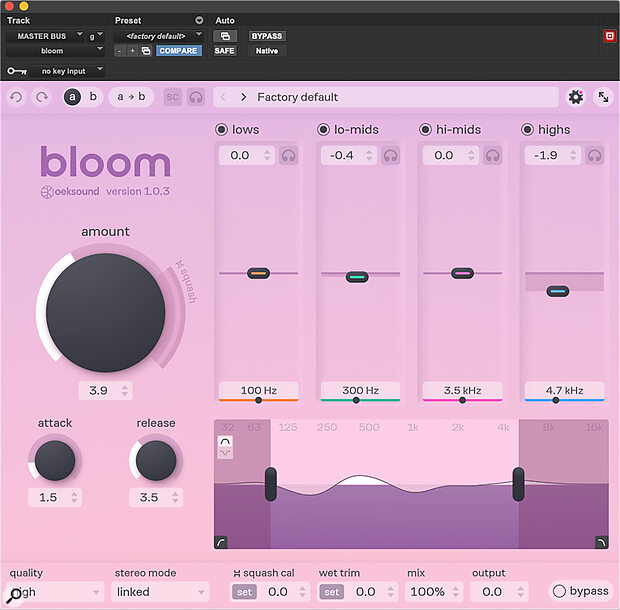
Task: Click the squash cal set button
Action: pyautogui.click(x=244, y=592)
